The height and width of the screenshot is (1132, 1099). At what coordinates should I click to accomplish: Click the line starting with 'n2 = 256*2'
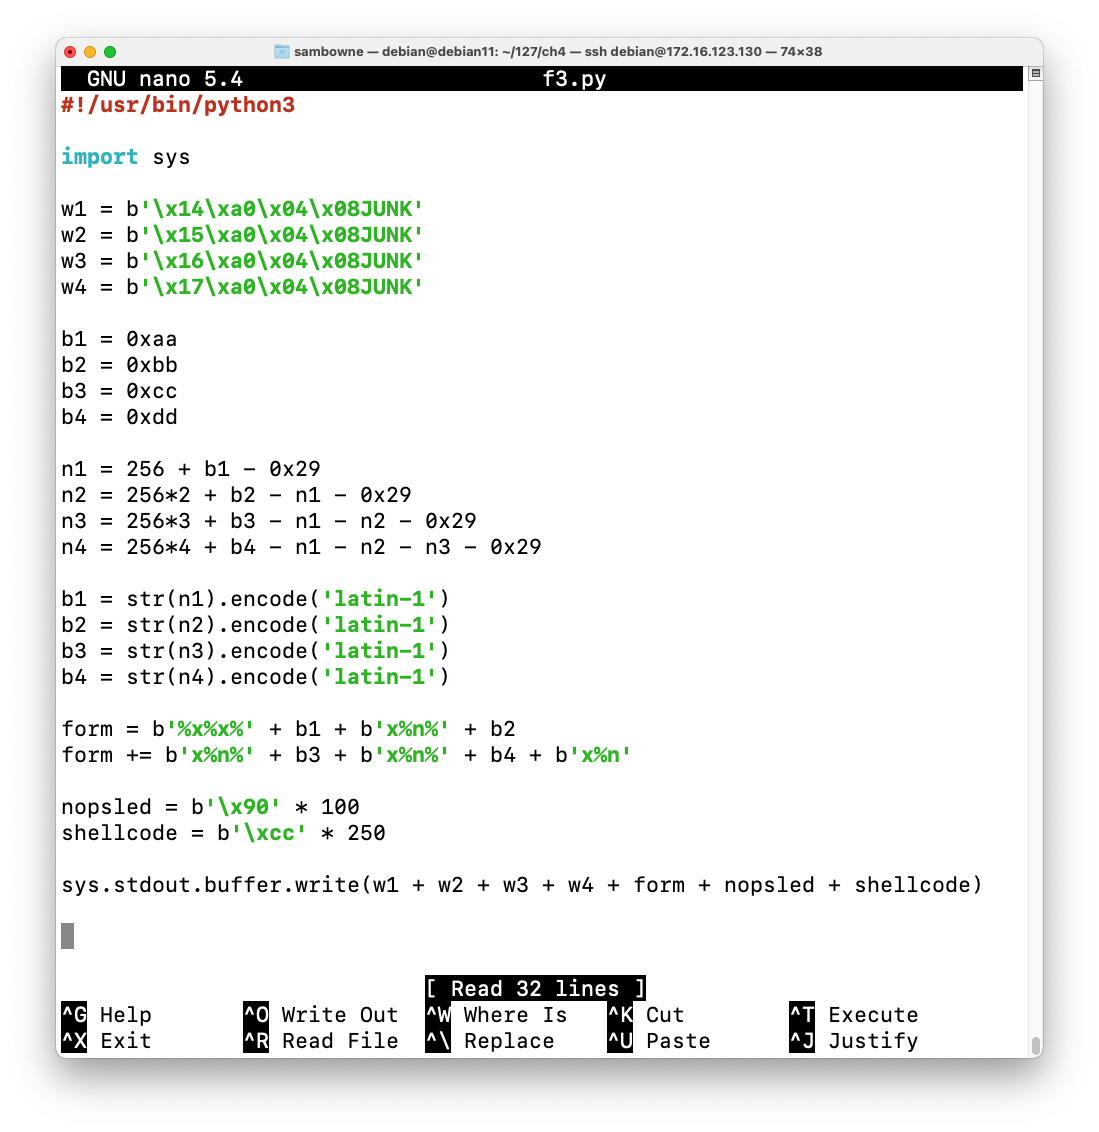pyautogui.click(x=236, y=495)
